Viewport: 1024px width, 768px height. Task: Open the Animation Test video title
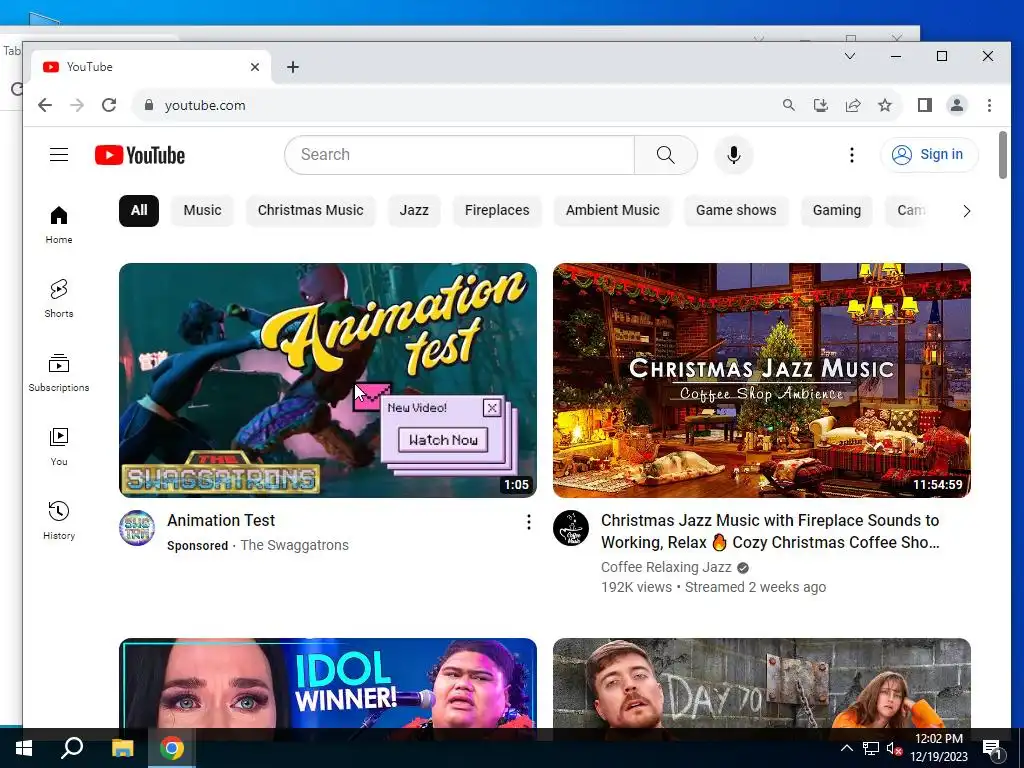(221, 520)
